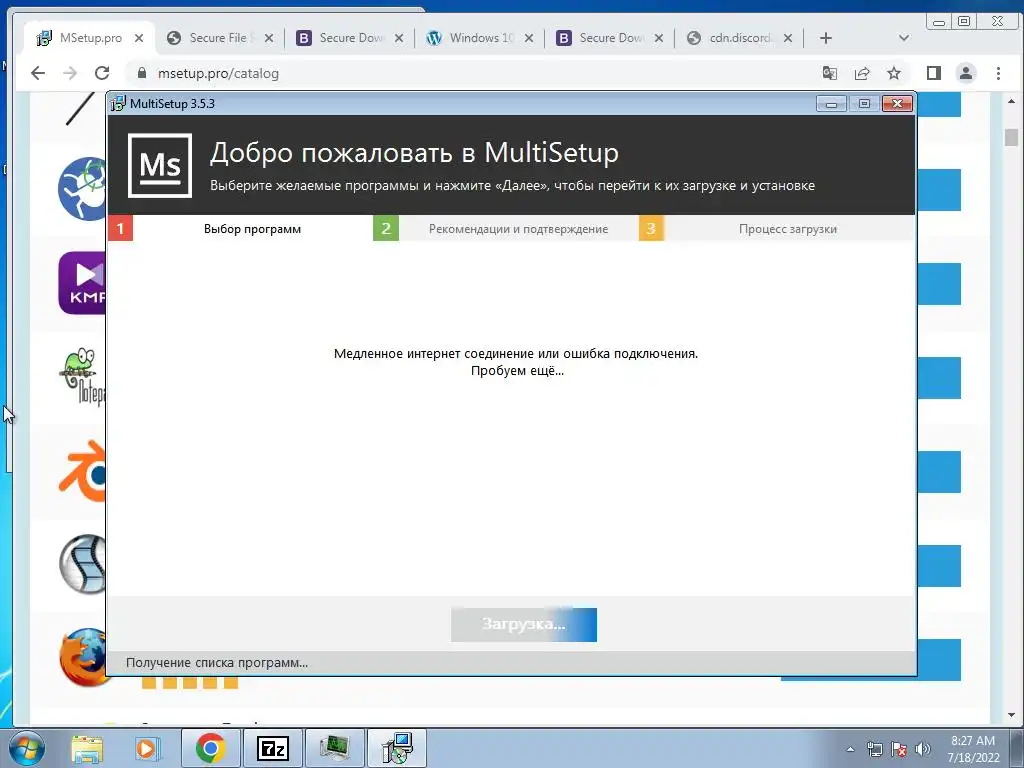Open Windows Start menu
1024x768 pixels.
(x=25, y=748)
